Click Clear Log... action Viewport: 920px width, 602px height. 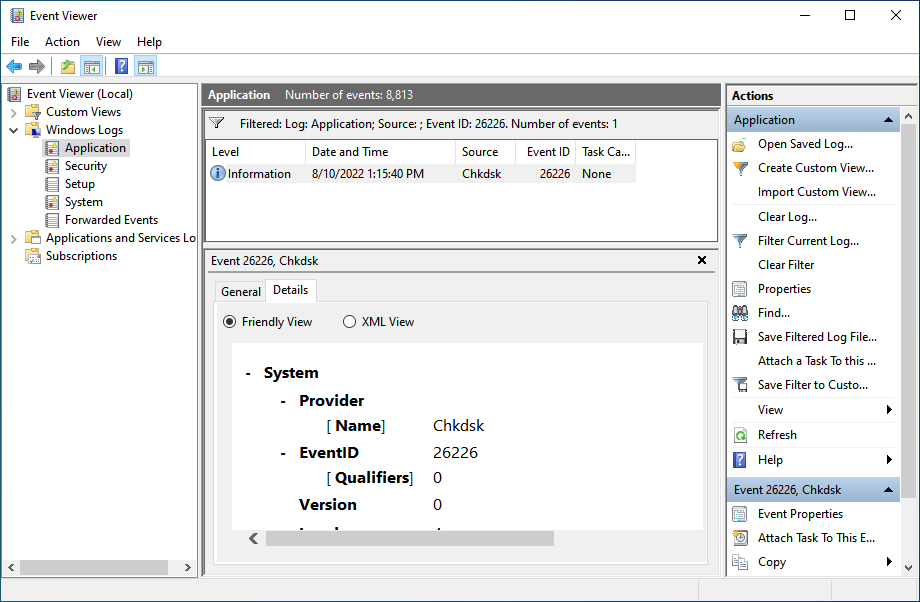tap(787, 217)
